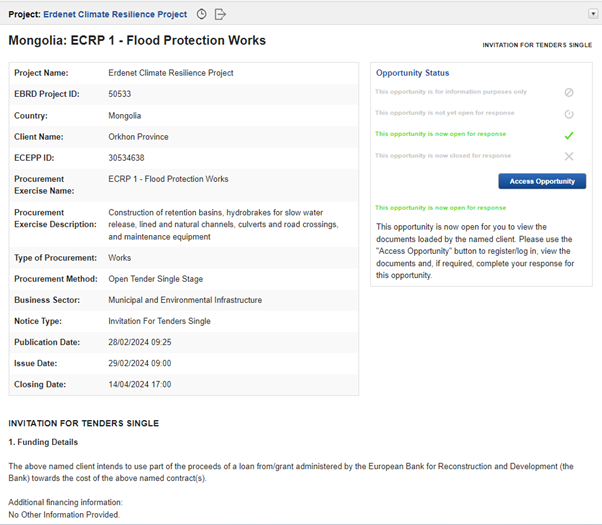
Task: Click the page title Mongolia: ECRP 1
Action: [137, 41]
